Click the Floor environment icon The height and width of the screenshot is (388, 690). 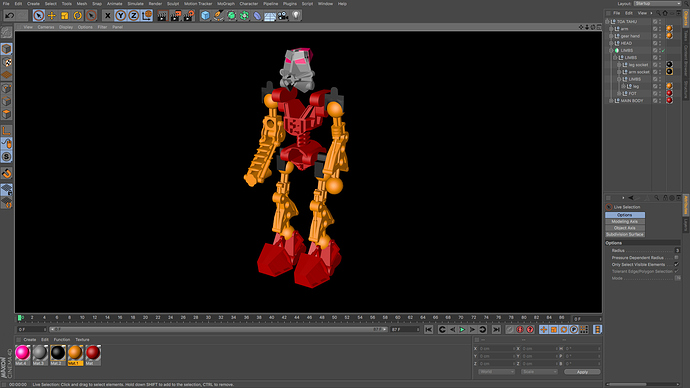coord(270,16)
